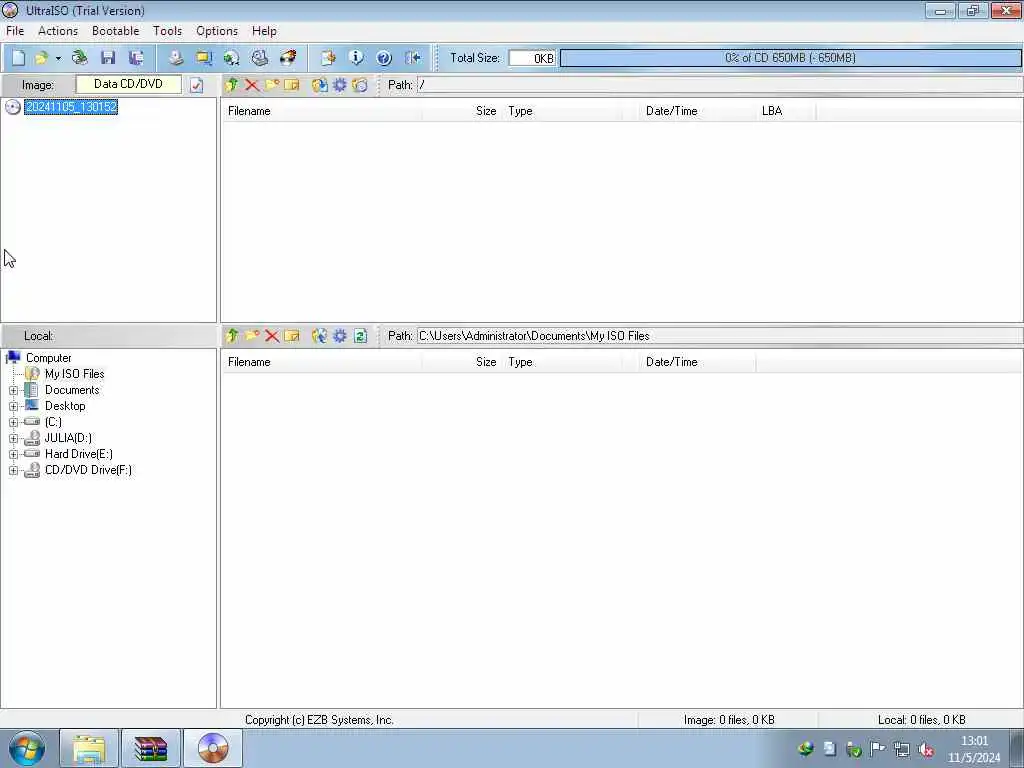
Task: Click the Up arrow icon in local toolbar
Action: [x=232, y=336]
